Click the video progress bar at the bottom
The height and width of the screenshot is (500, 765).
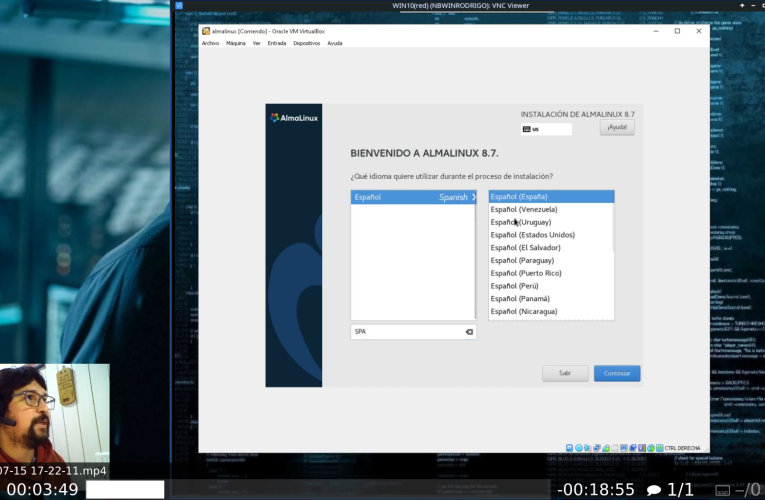[317, 489]
